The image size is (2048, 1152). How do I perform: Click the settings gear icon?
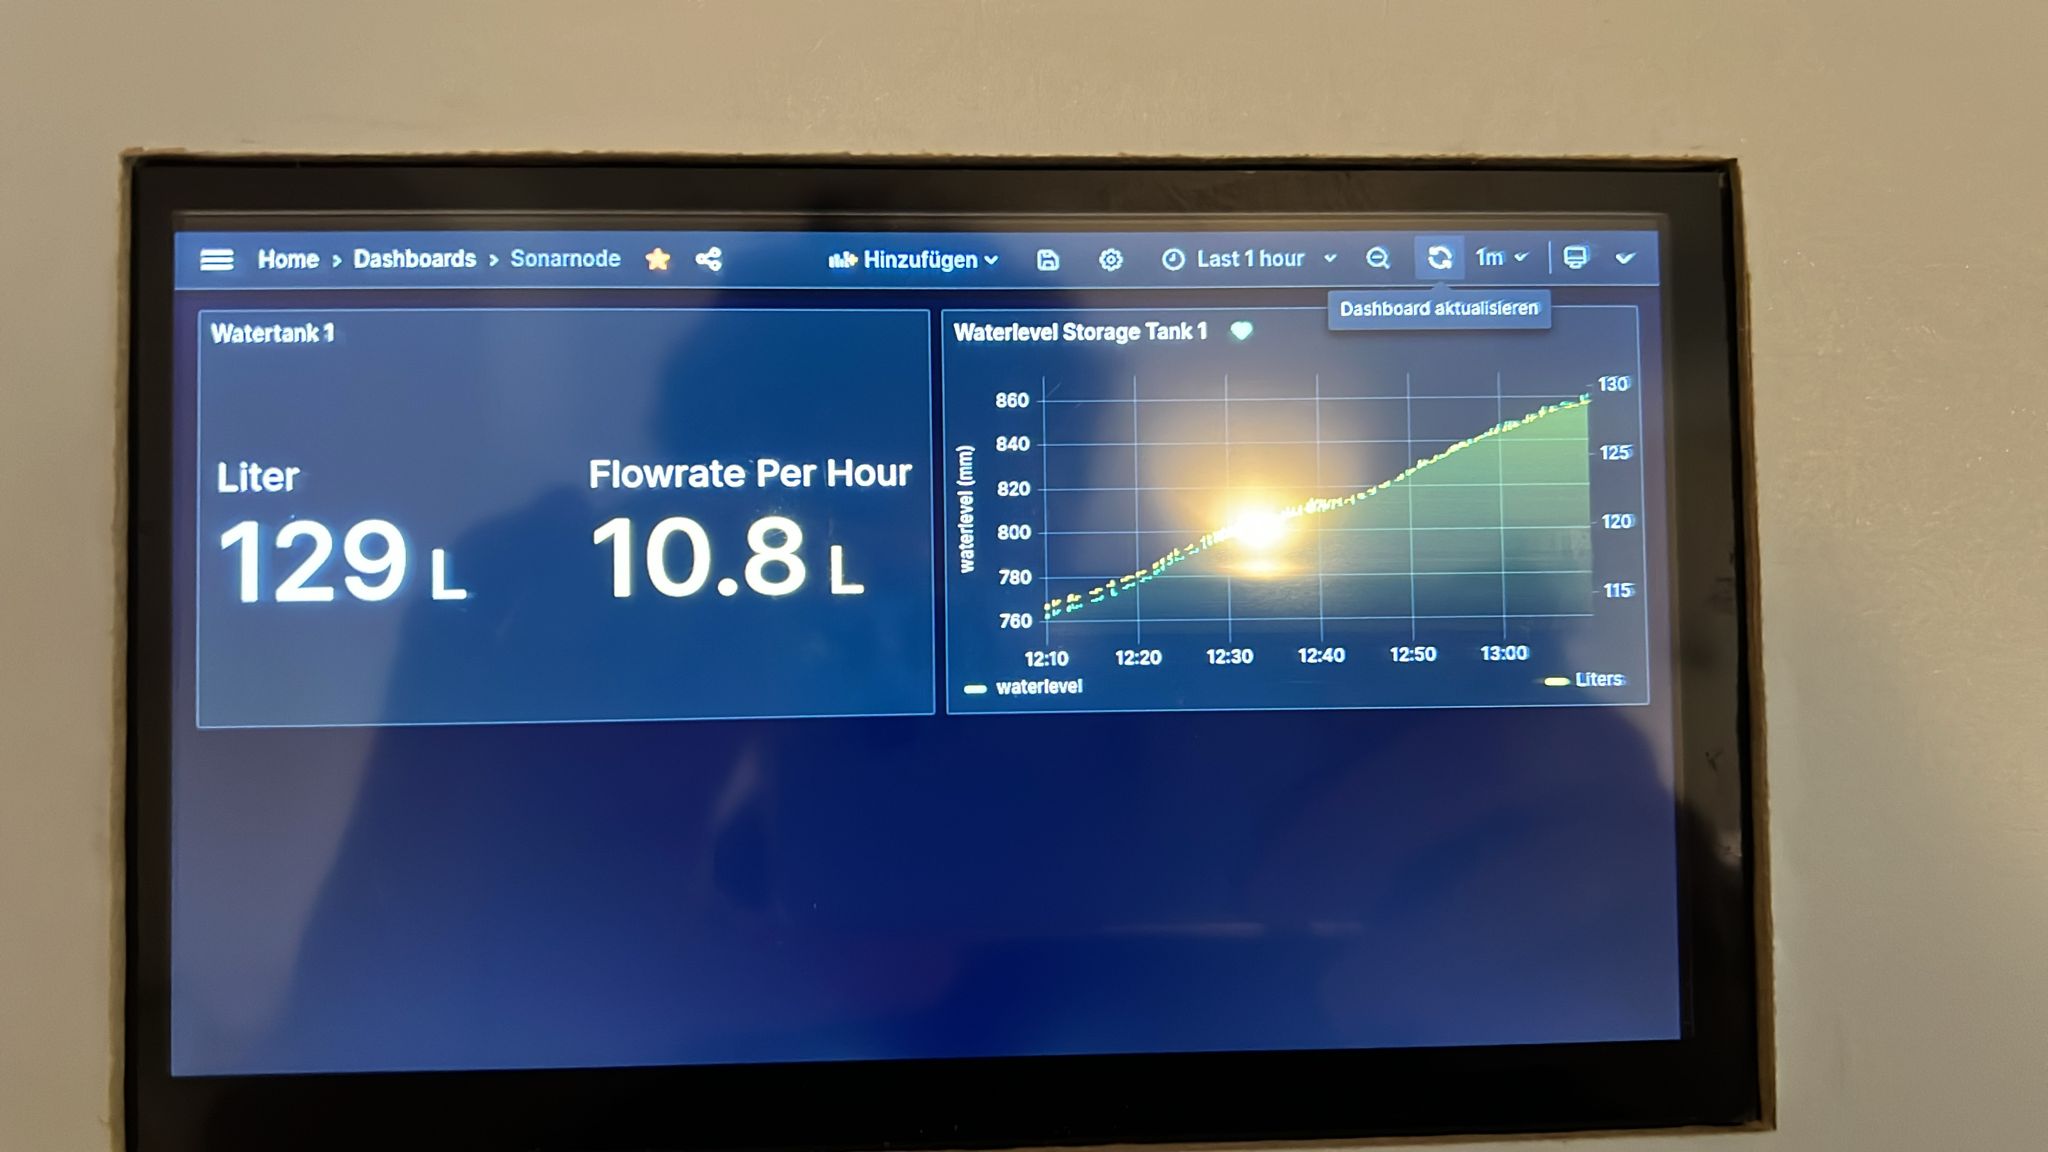pyautogui.click(x=1113, y=259)
